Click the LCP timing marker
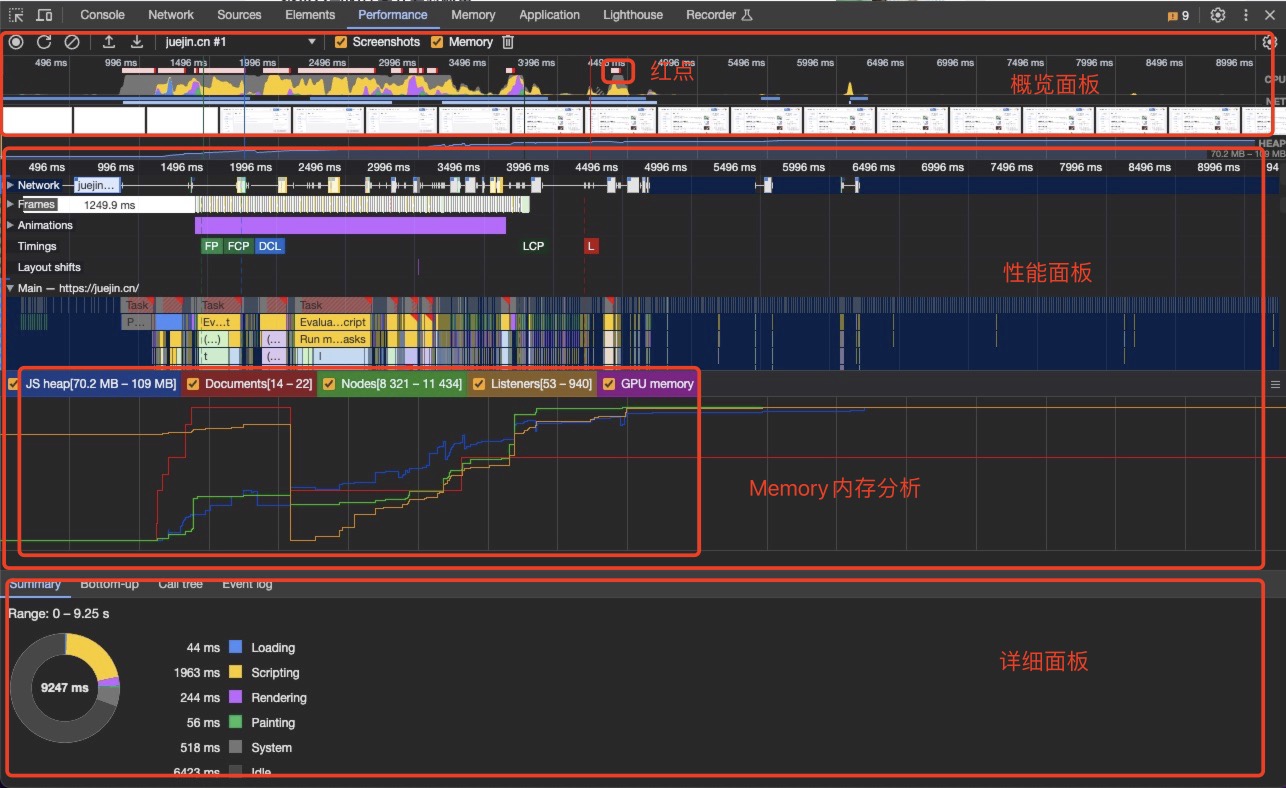This screenshot has width=1286, height=788. click(x=533, y=246)
